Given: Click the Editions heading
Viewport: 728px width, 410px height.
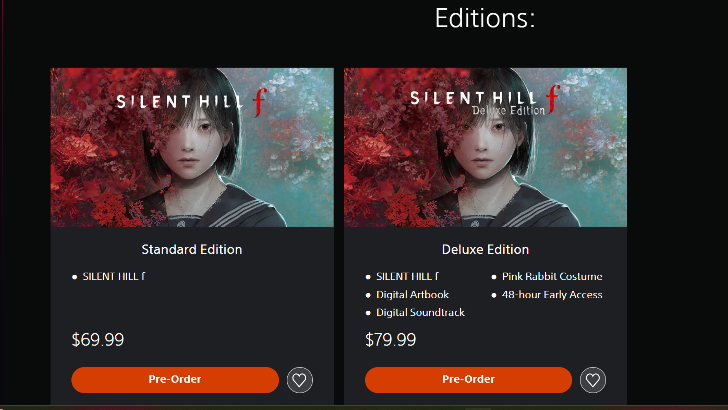Looking at the screenshot, I should (485, 18).
